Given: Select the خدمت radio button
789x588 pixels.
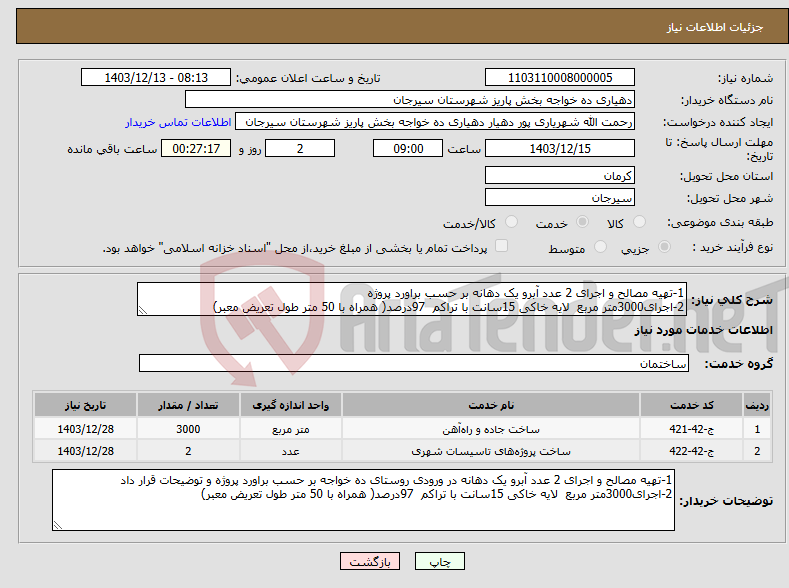Looking at the screenshot, I should 582,222.
